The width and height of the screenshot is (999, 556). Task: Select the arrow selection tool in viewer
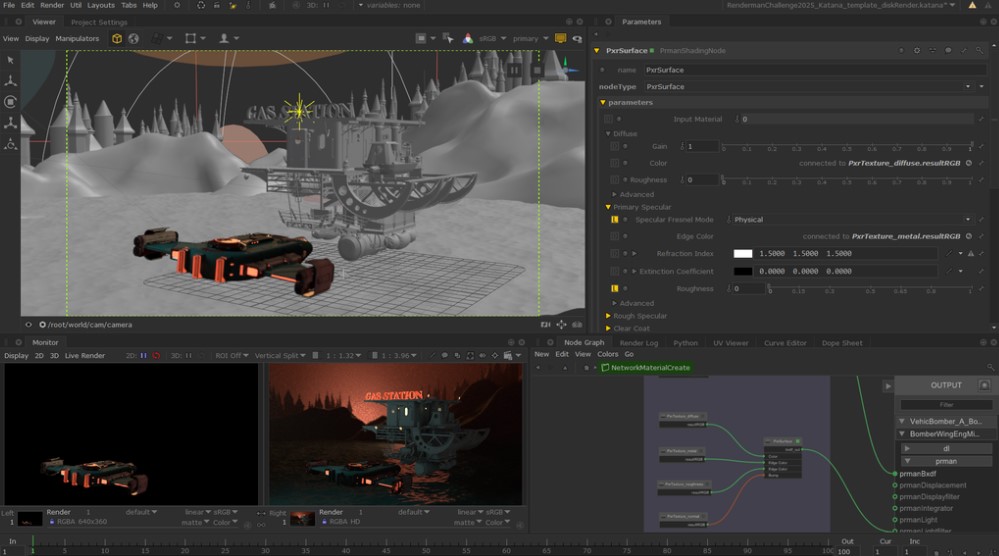(x=10, y=60)
